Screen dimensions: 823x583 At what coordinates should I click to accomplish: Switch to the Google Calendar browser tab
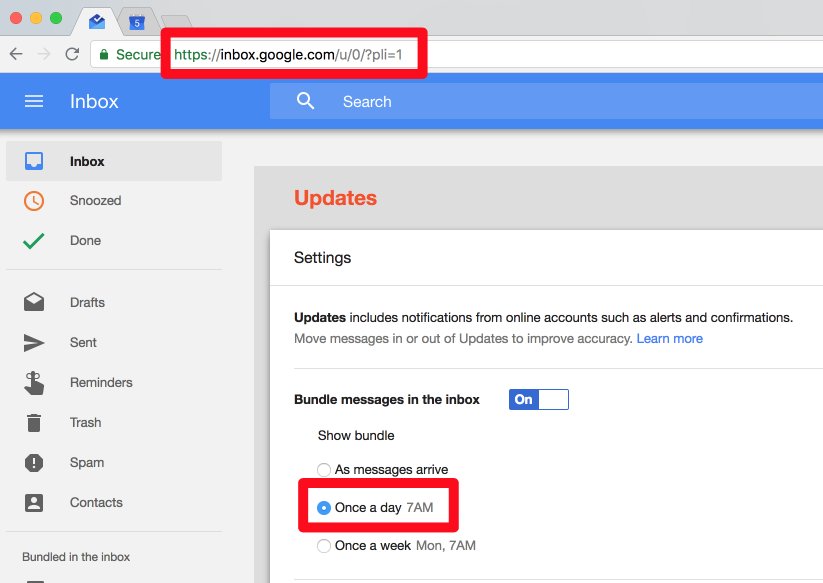point(137,22)
